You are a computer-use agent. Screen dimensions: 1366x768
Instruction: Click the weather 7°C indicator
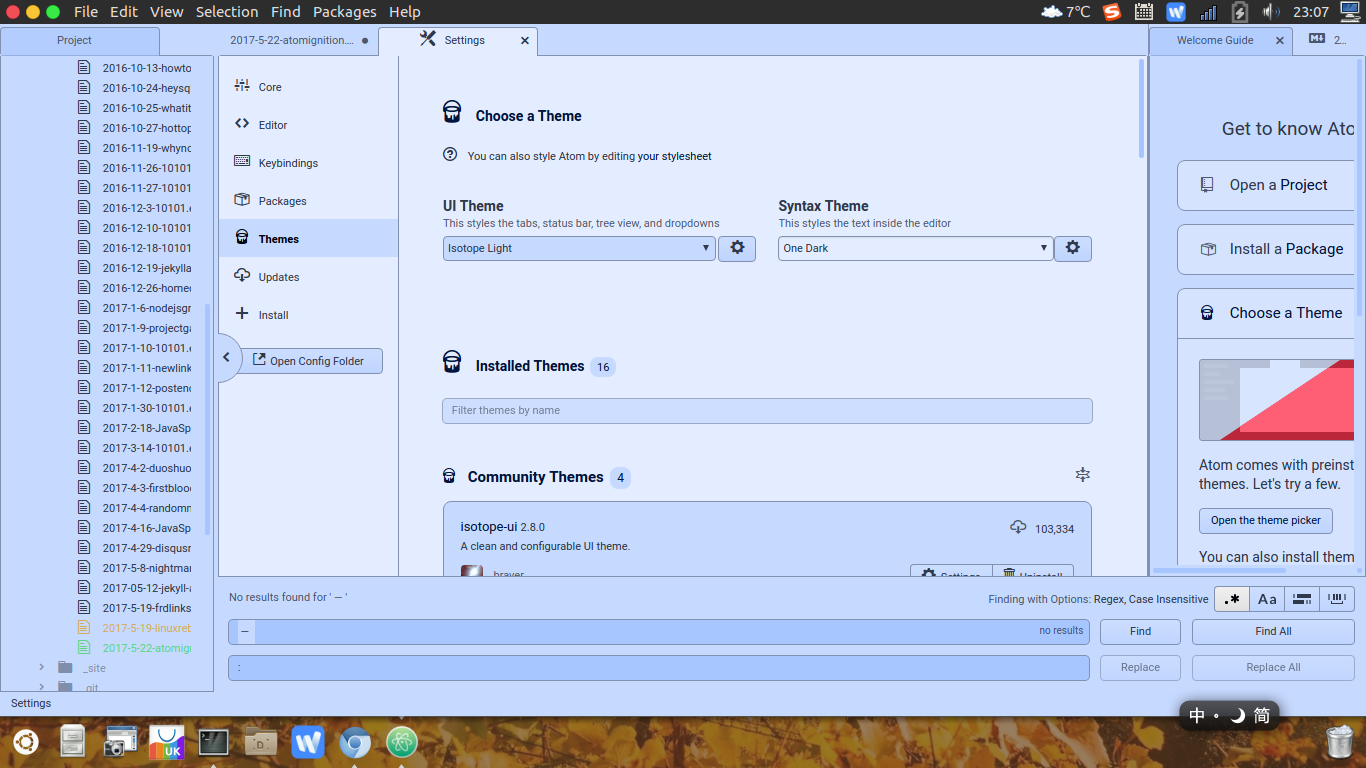1066,12
